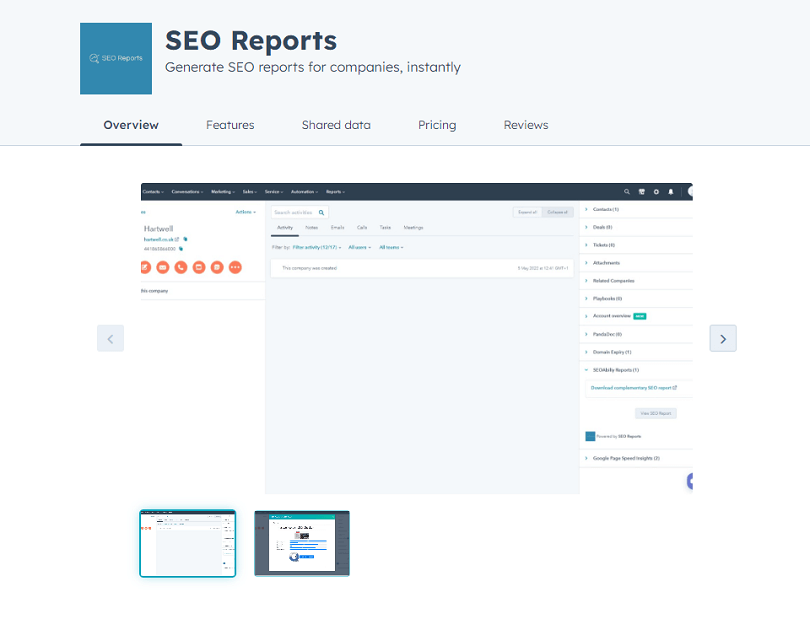The width and height of the screenshot is (810, 635).
Task: Click the Powered by SEO Reports logo
Action: click(x=590, y=437)
